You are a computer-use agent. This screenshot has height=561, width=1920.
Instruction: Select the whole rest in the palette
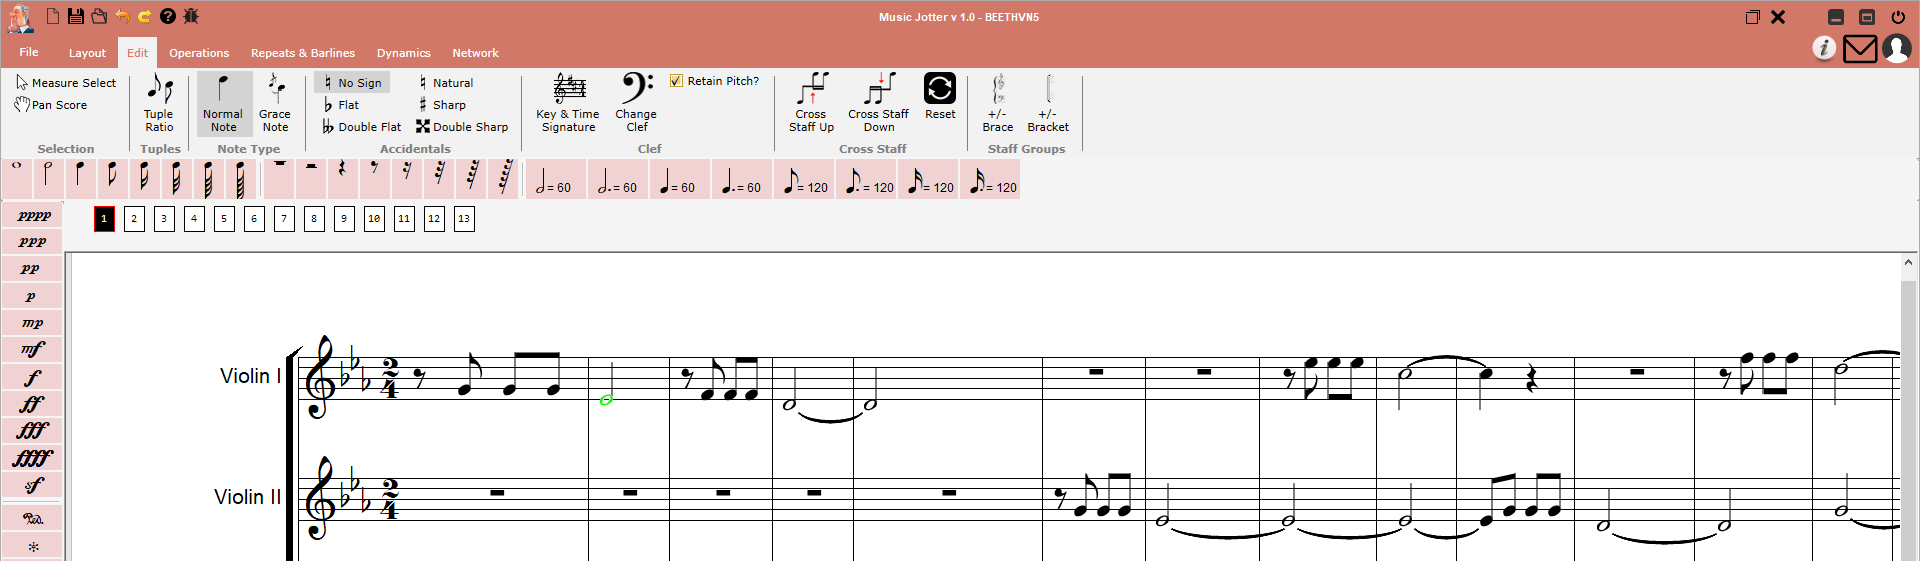(280, 179)
